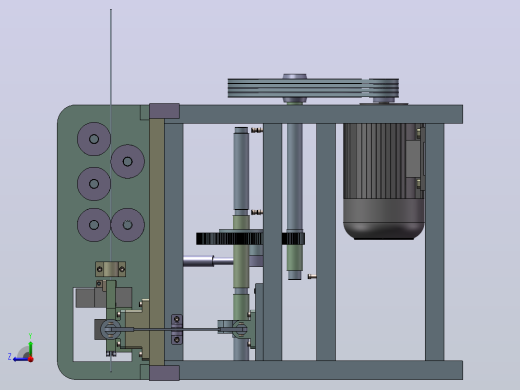The image size is (520, 390).
Task: Select the topmost left straightening roller
Action: tap(94, 139)
